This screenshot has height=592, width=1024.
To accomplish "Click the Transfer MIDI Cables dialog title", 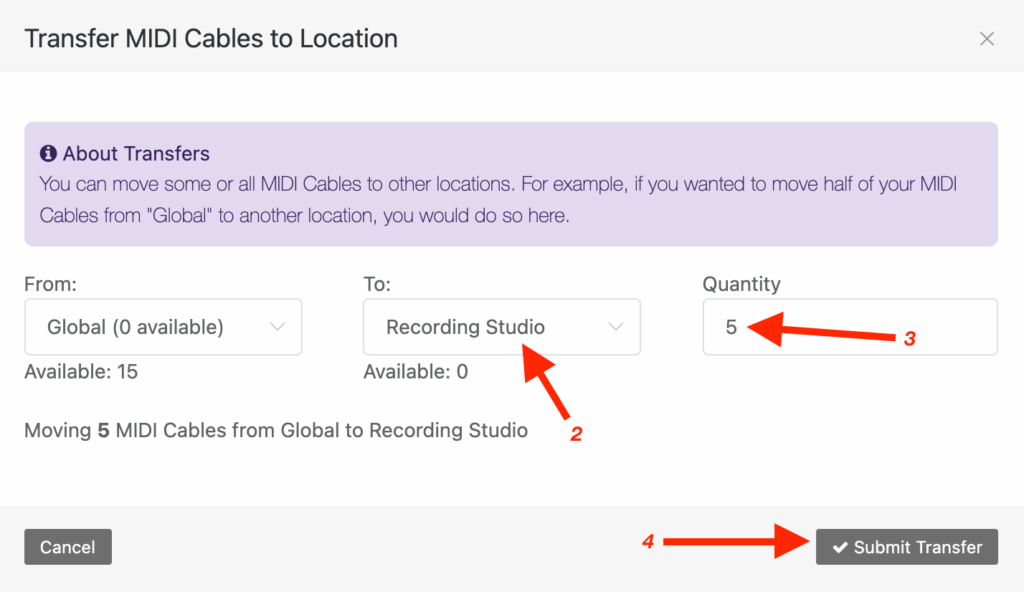I will pyautogui.click(x=211, y=38).
